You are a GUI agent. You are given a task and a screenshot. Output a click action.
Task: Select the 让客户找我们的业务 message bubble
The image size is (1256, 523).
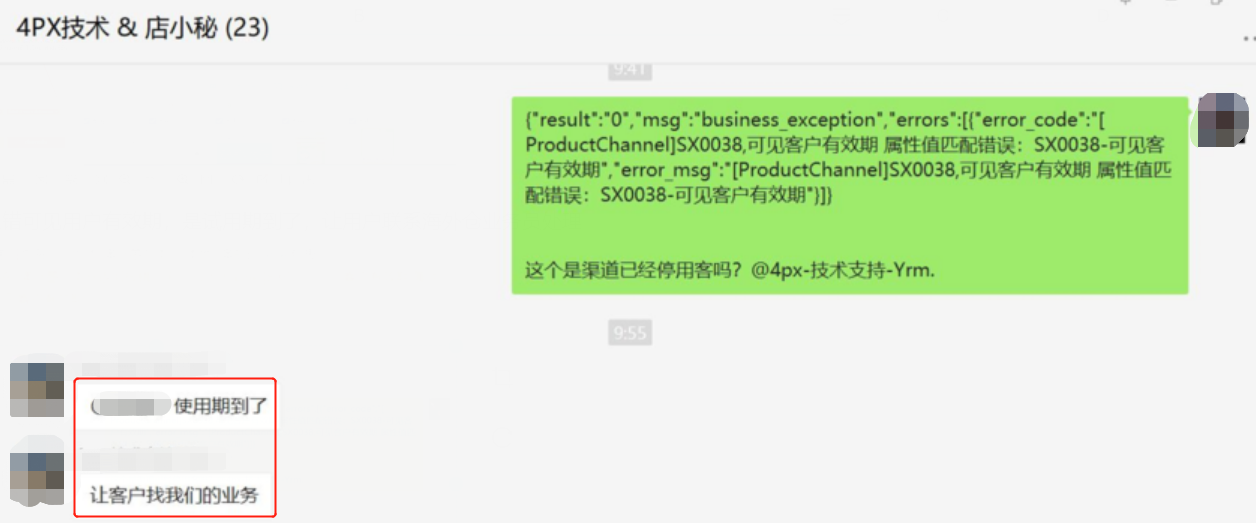point(176,495)
